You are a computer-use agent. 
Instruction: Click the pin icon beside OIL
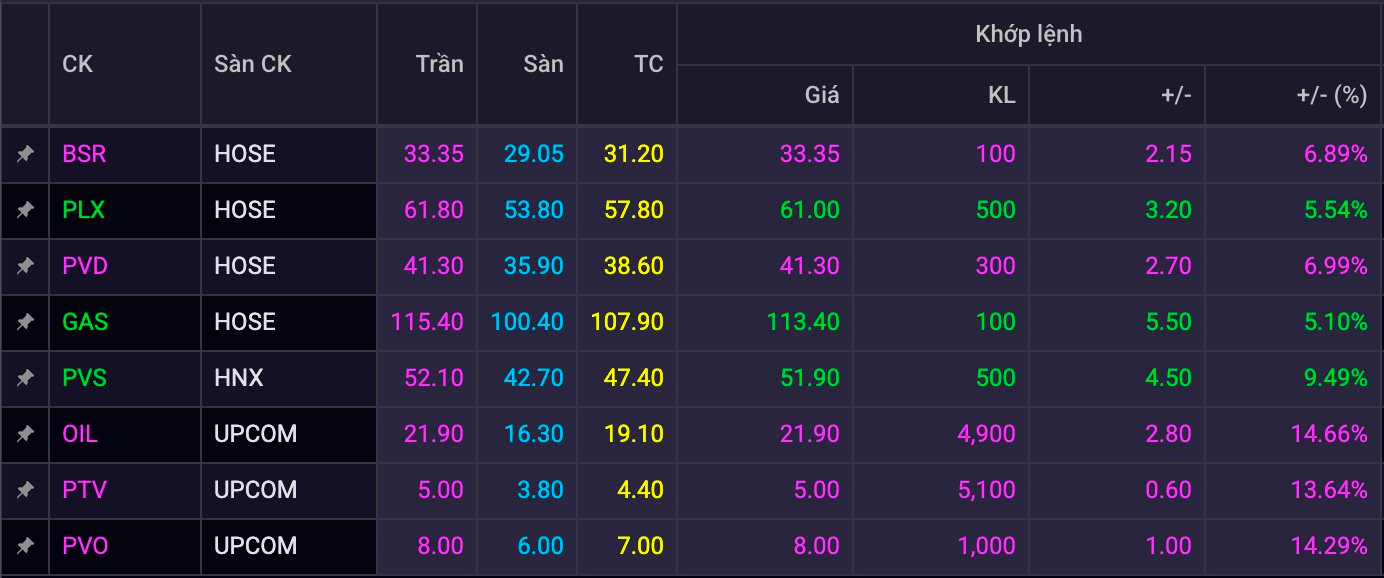pyautogui.click(x=25, y=434)
